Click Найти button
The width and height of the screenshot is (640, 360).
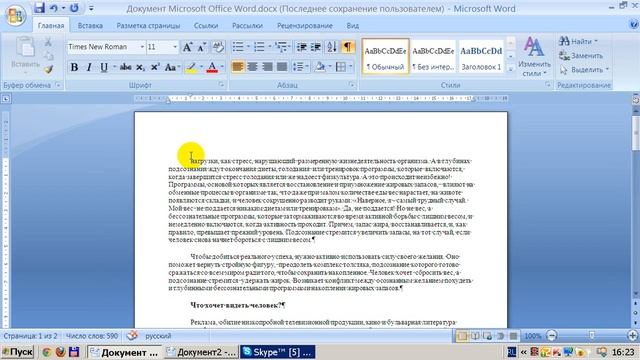[578, 41]
